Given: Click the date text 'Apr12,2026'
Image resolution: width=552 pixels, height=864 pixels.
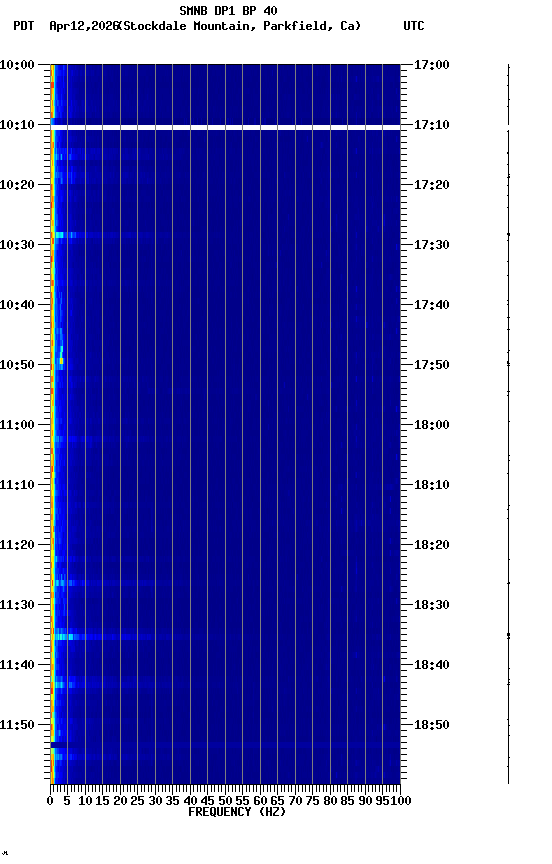Looking at the screenshot, I should (x=84, y=26).
